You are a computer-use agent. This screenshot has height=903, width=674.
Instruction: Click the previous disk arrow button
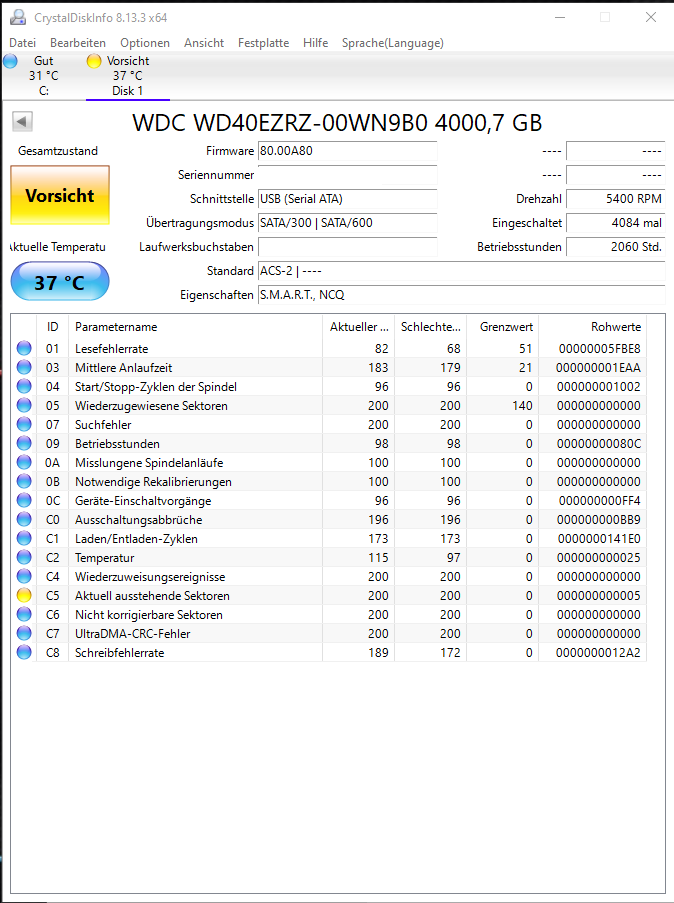(x=22, y=122)
